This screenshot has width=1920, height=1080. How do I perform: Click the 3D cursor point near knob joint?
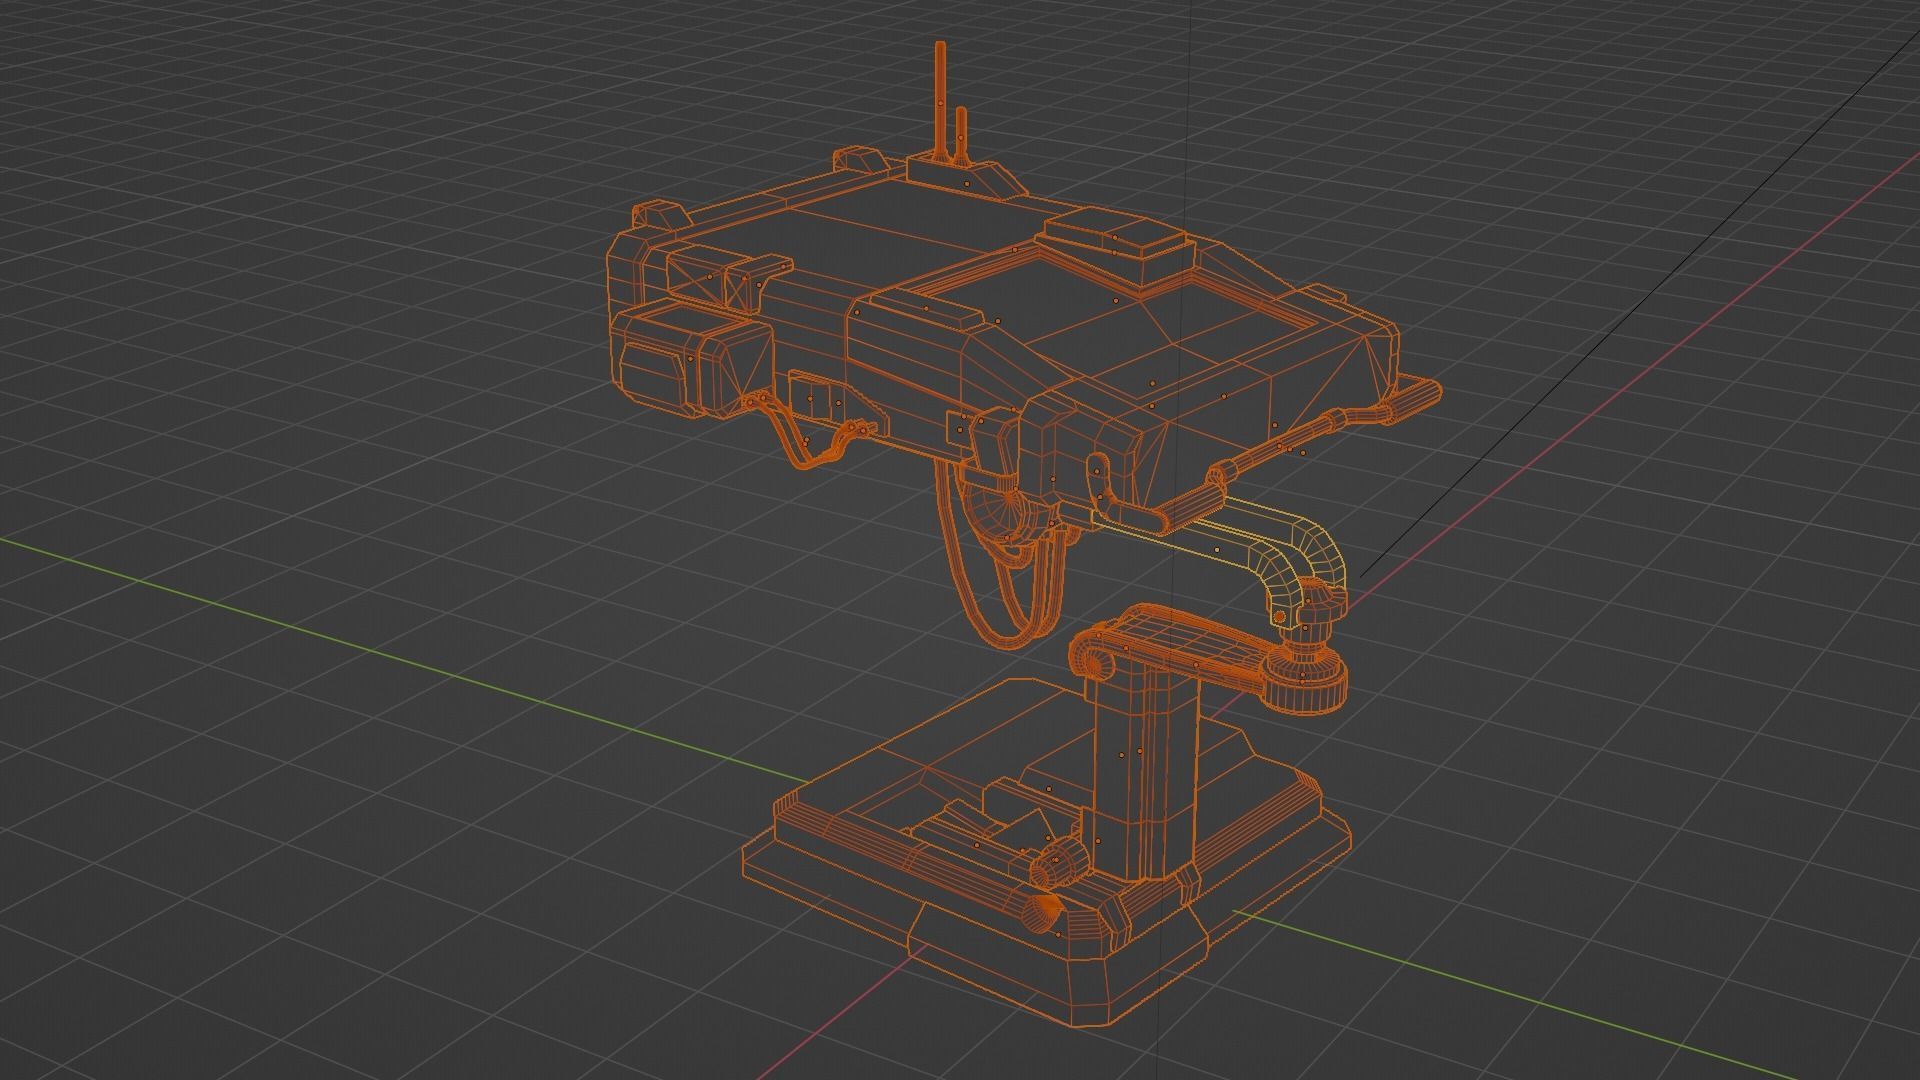(1280, 618)
